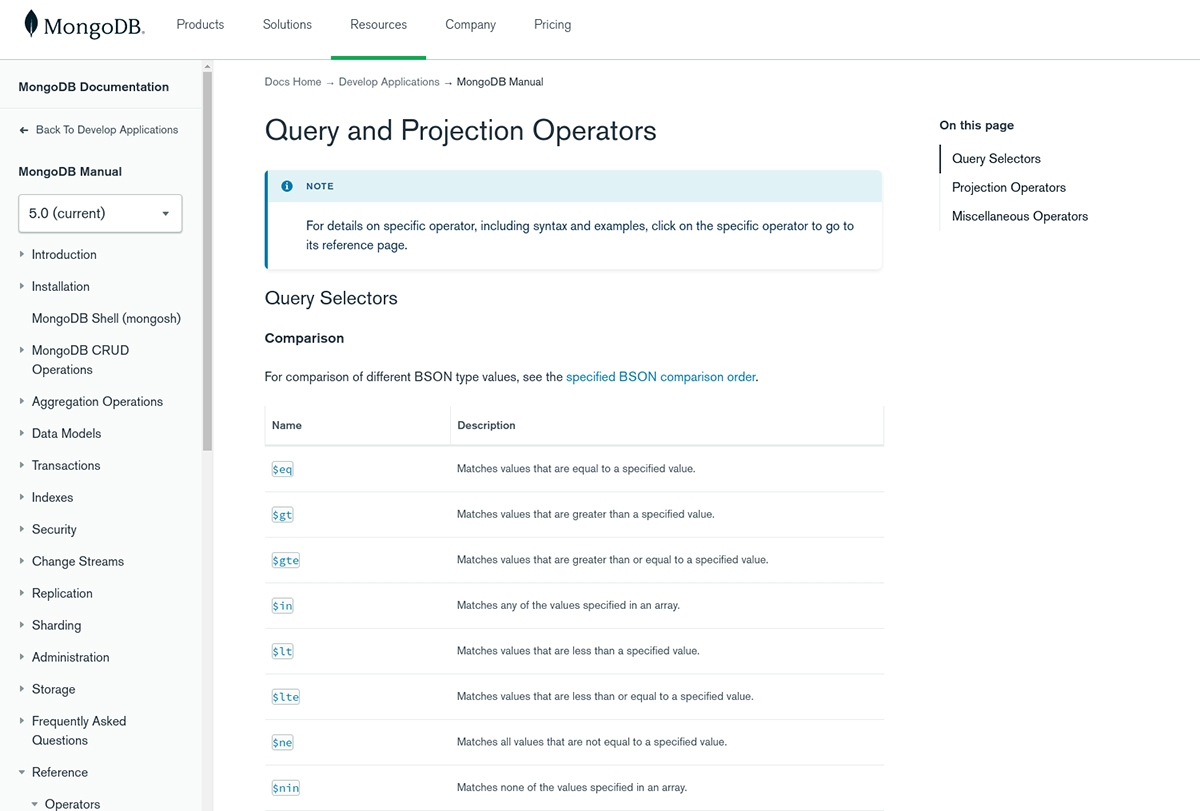1200x811 pixels.
Task: Open the $eq operator reference
Action: pyautogui.click(x=282, y=469)
